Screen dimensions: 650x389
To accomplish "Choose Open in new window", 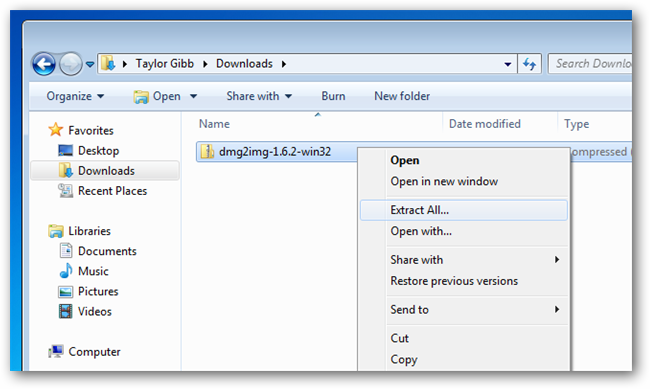I will click(444, 181).
